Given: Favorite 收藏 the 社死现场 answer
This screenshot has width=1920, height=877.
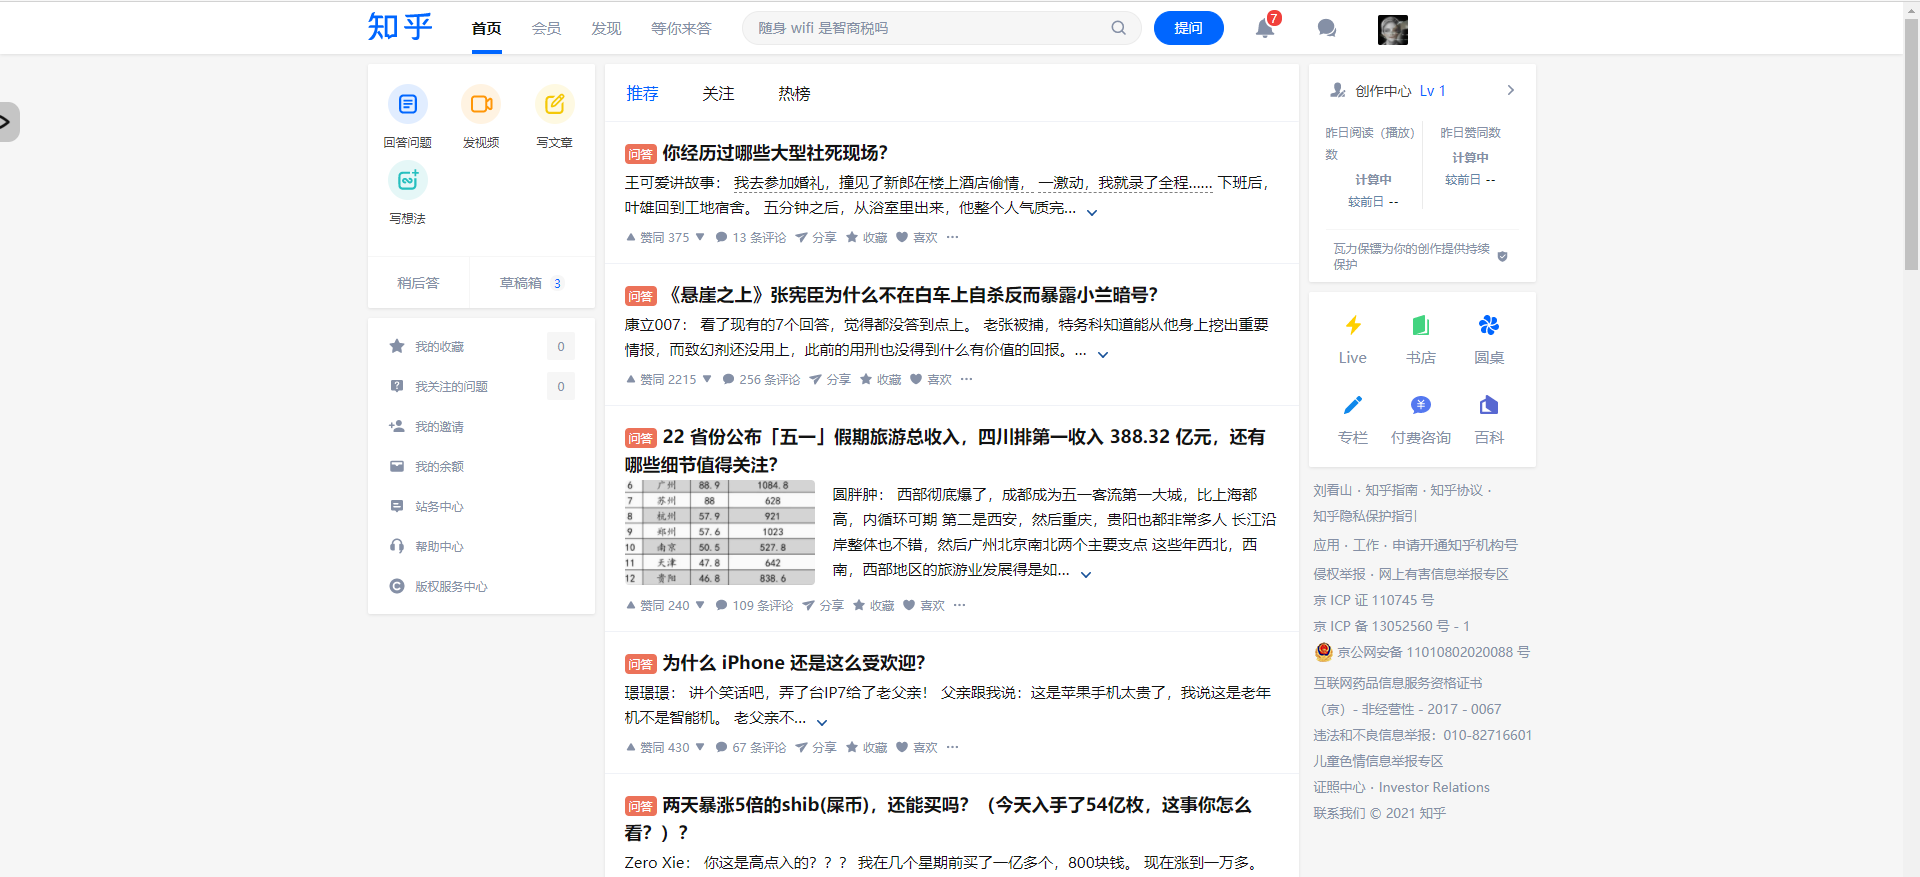Looking at the screenshot, I should point(867,238).
